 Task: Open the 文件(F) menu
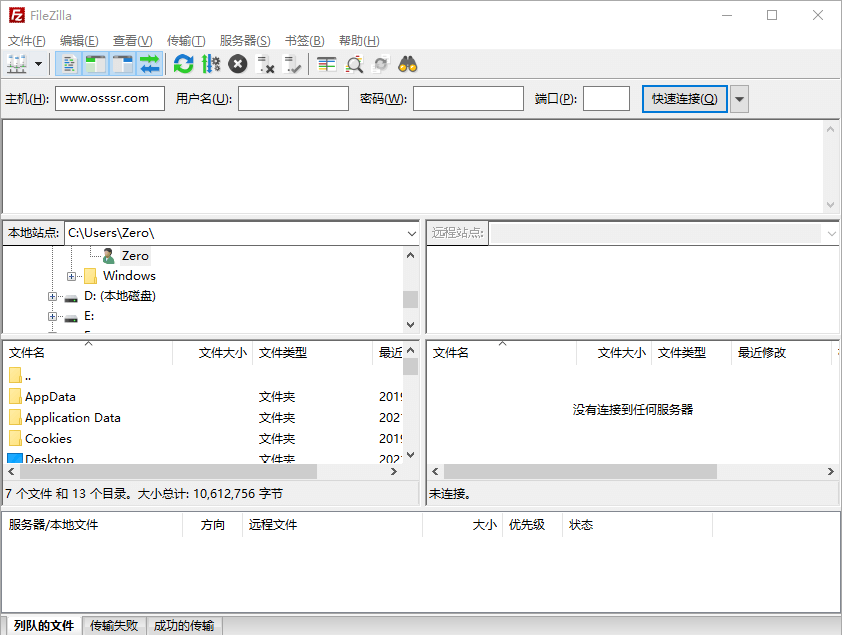pyautogui.click(x=26, y=41)
